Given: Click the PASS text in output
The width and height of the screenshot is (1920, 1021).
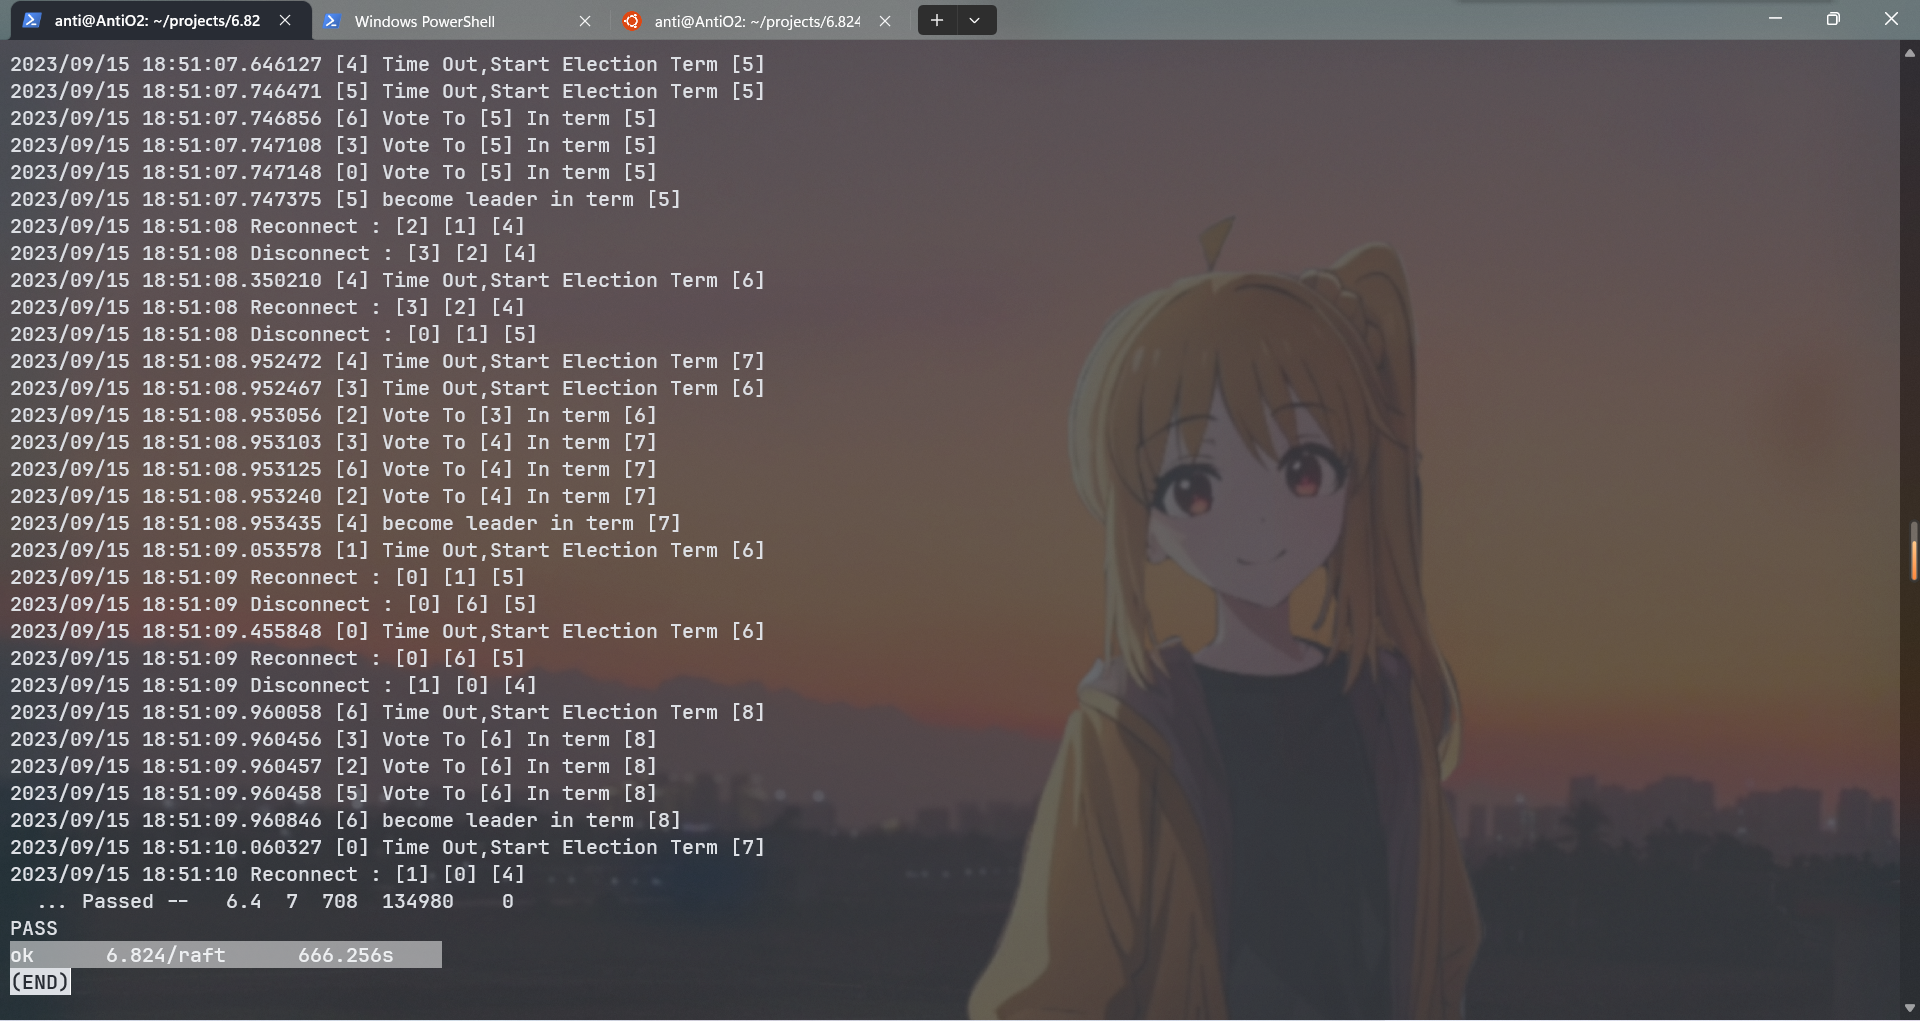Looking at the screenshot, I should pos(34,928).
